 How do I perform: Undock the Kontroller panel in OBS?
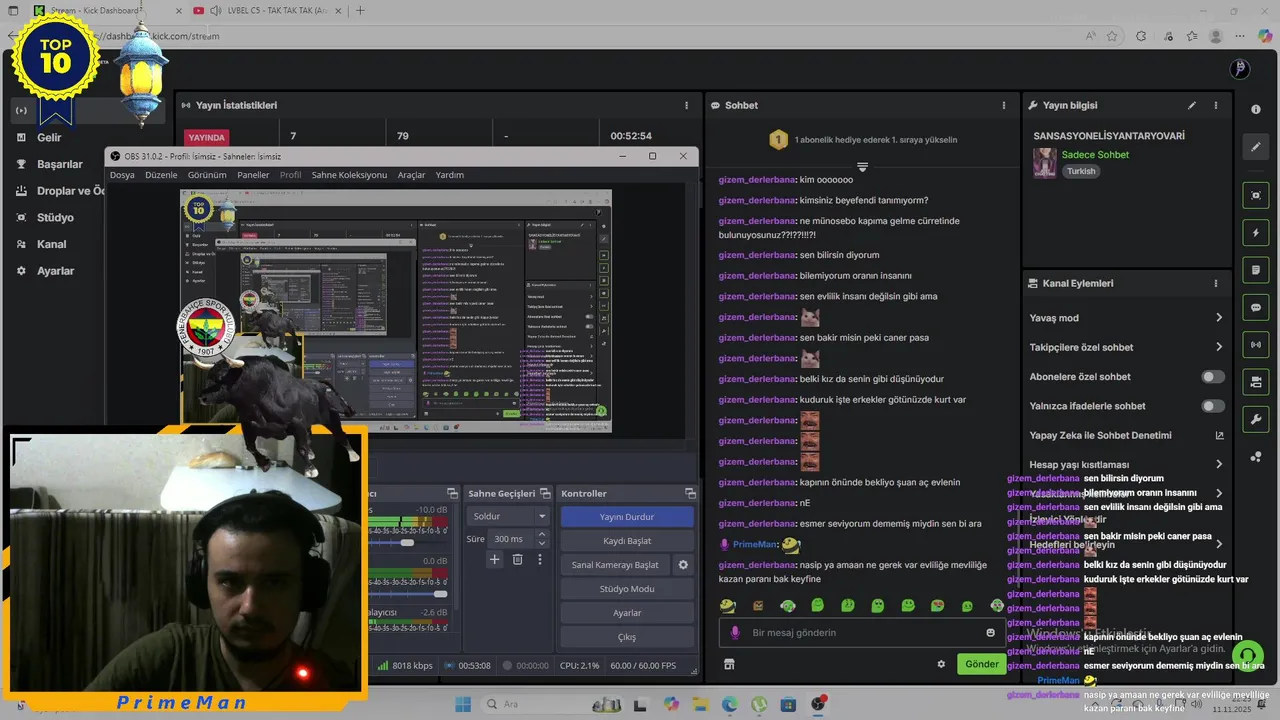pyautogui.click(x=690, y=493)
